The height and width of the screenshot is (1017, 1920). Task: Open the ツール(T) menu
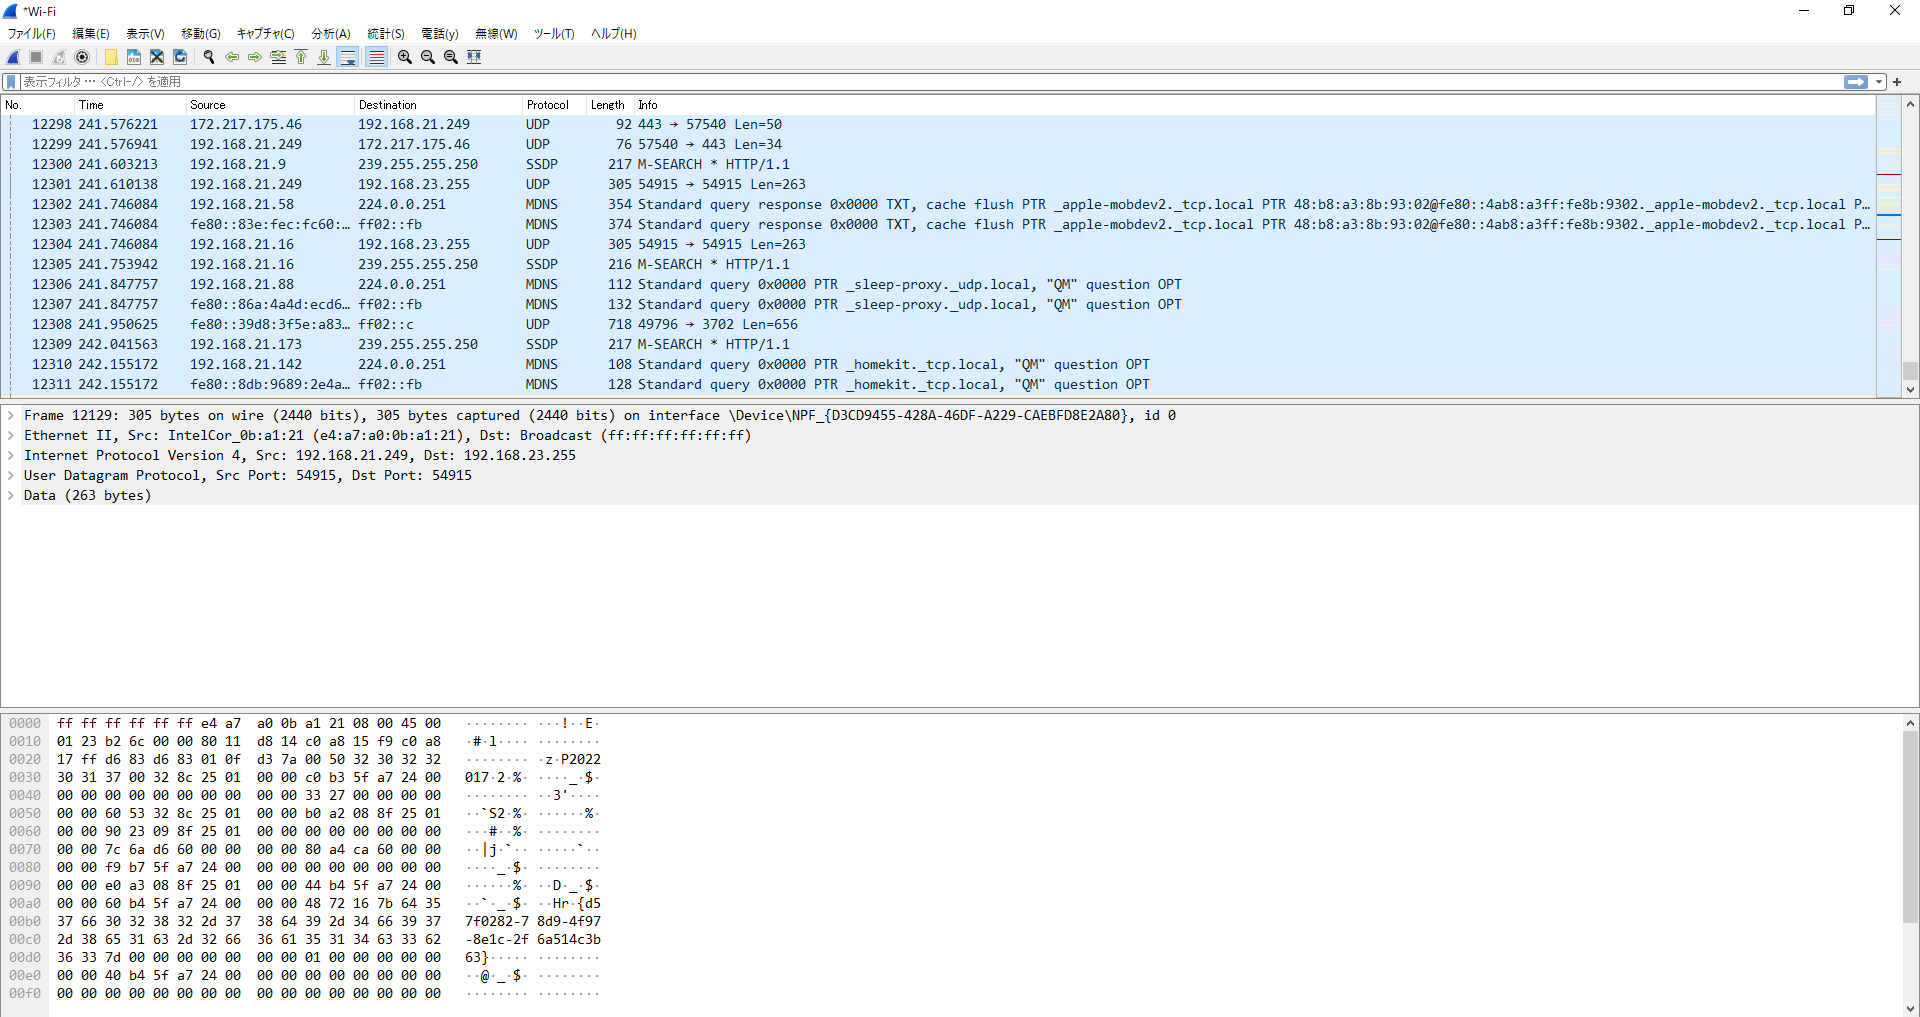[554, 33]
